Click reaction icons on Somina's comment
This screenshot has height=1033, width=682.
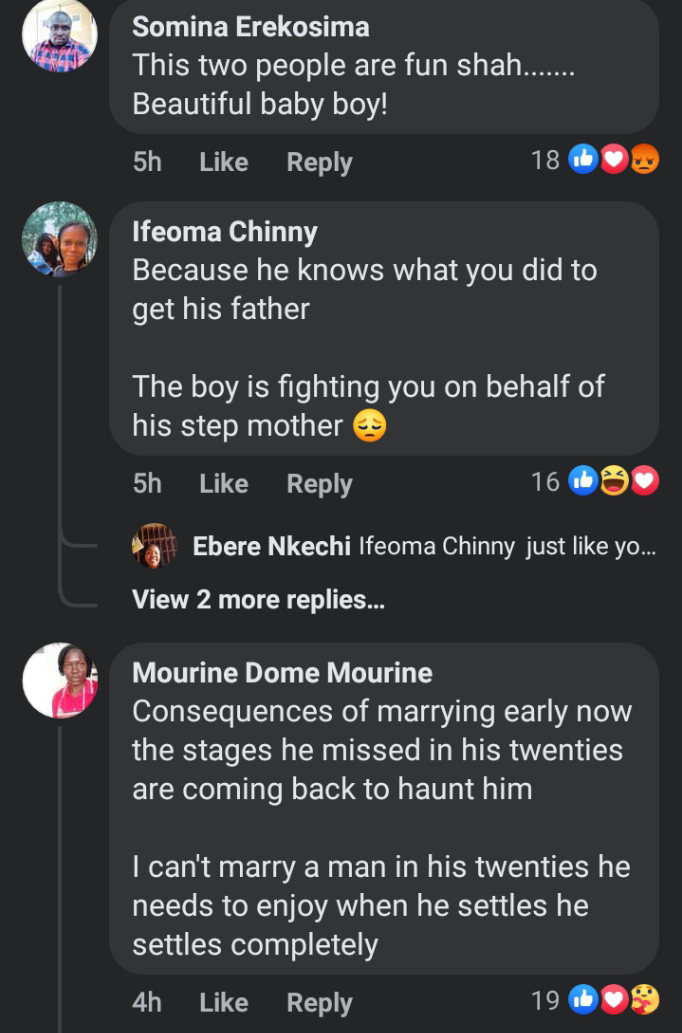(x=614, y=160)
